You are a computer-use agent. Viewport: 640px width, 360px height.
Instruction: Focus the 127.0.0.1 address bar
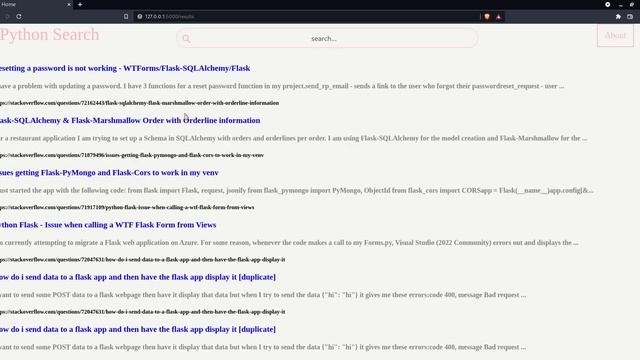[x=306, y=17]
